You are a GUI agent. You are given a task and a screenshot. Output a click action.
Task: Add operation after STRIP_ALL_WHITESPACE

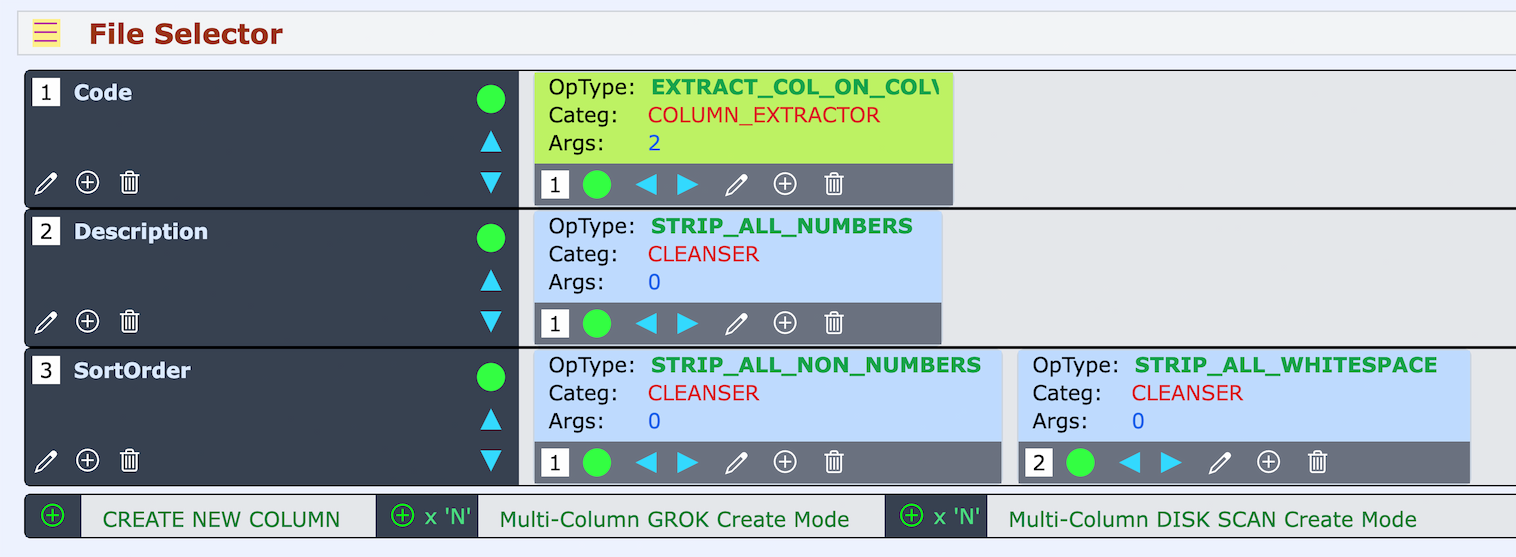click(x=1269, y=462)
